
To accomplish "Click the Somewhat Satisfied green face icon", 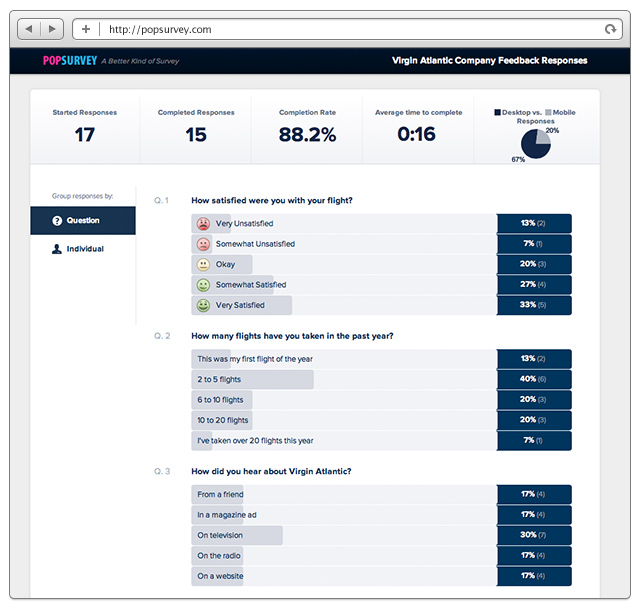I will tap(203, 285).
